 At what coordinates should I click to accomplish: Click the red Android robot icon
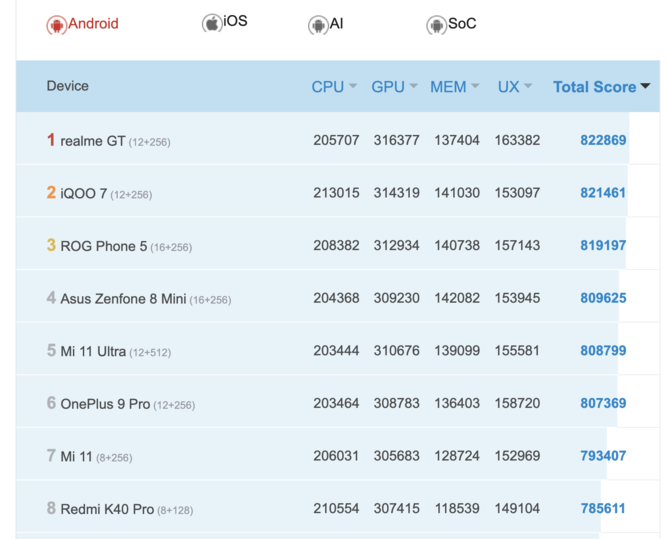56,25
